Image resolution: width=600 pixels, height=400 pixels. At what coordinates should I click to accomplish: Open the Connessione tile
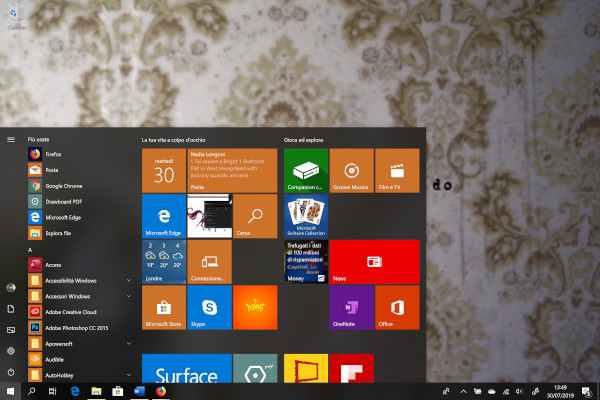point(209,261)
